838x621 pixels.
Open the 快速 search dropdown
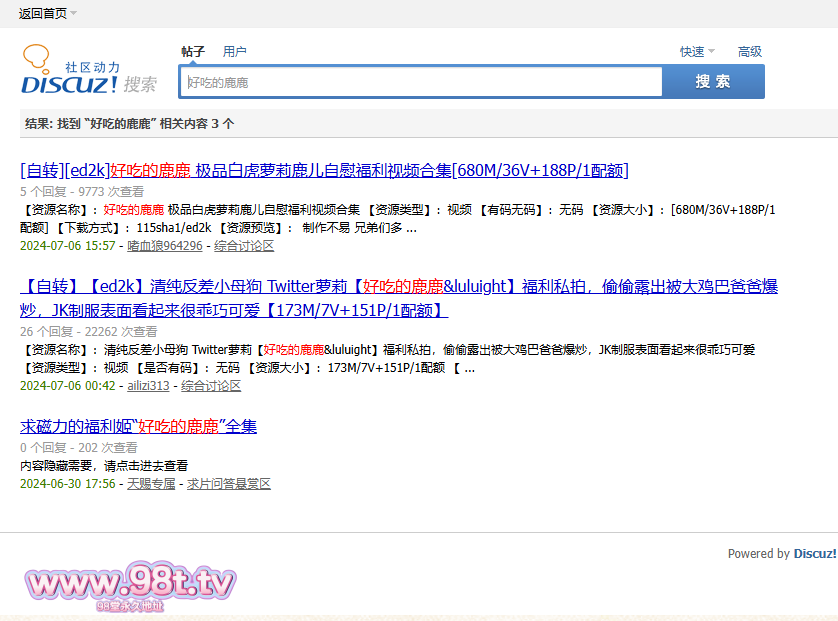pos(697,52)
